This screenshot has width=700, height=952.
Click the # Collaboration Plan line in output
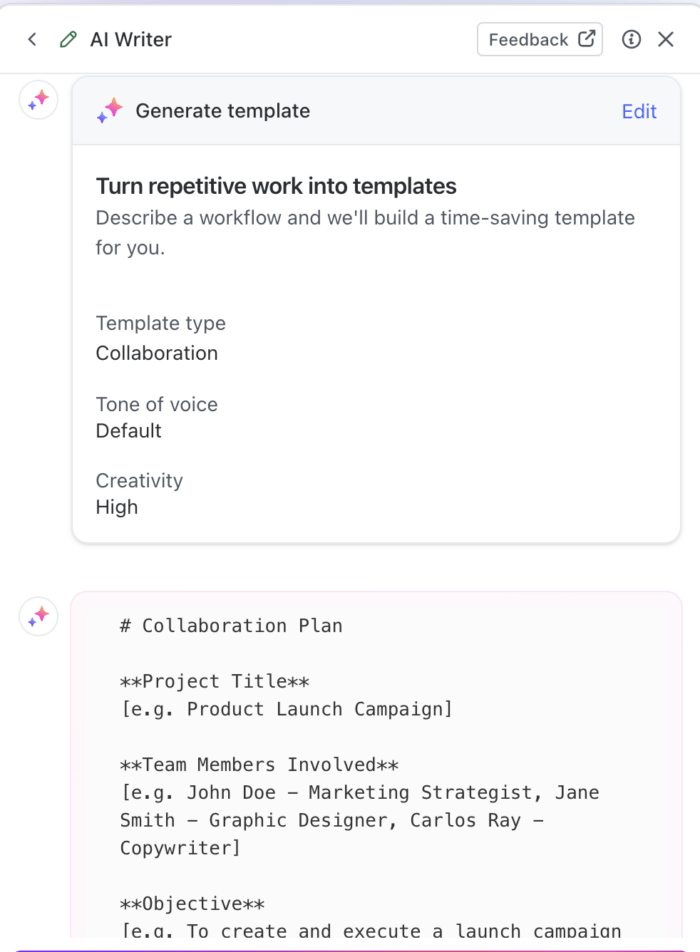(231, 626)
